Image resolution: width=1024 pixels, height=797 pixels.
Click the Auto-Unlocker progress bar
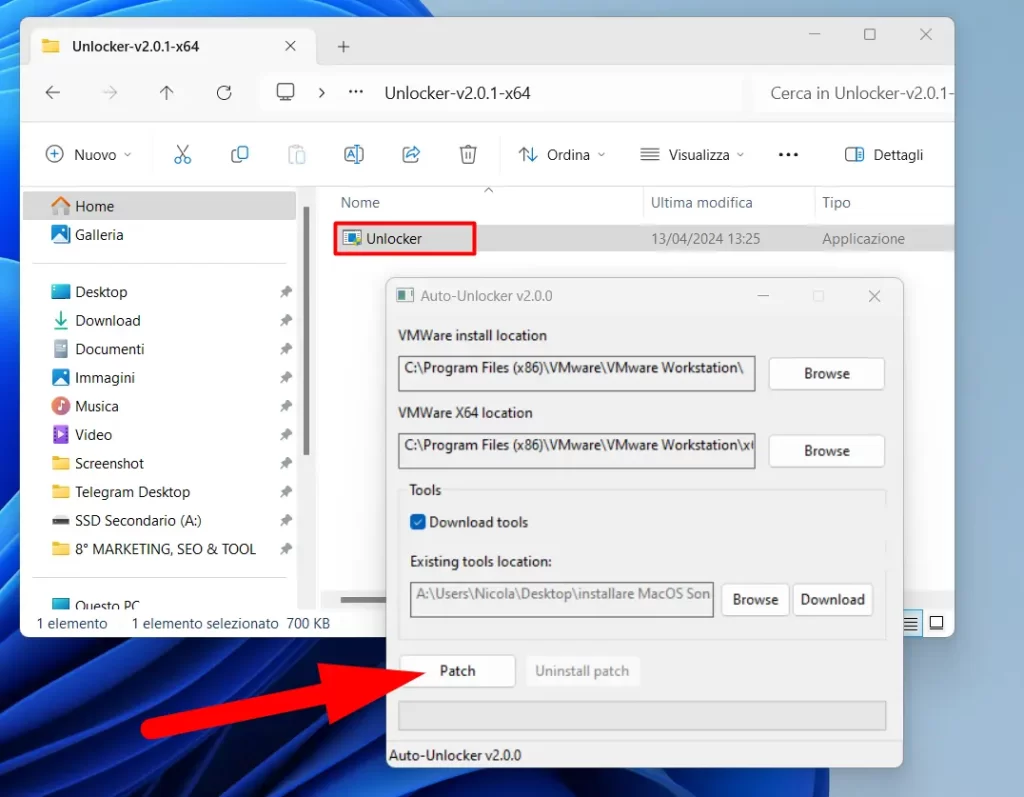[x=642, y=715]
